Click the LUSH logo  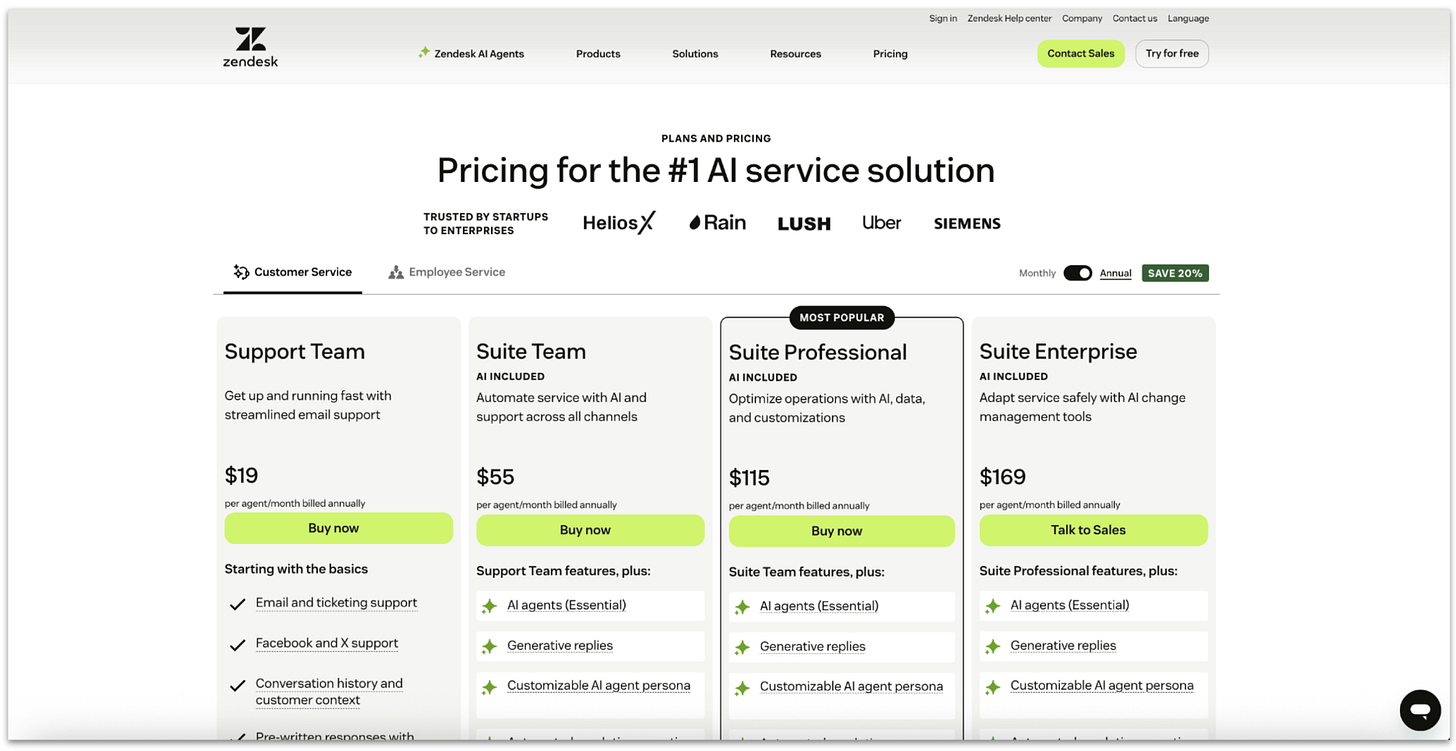(x=804, y=224)
